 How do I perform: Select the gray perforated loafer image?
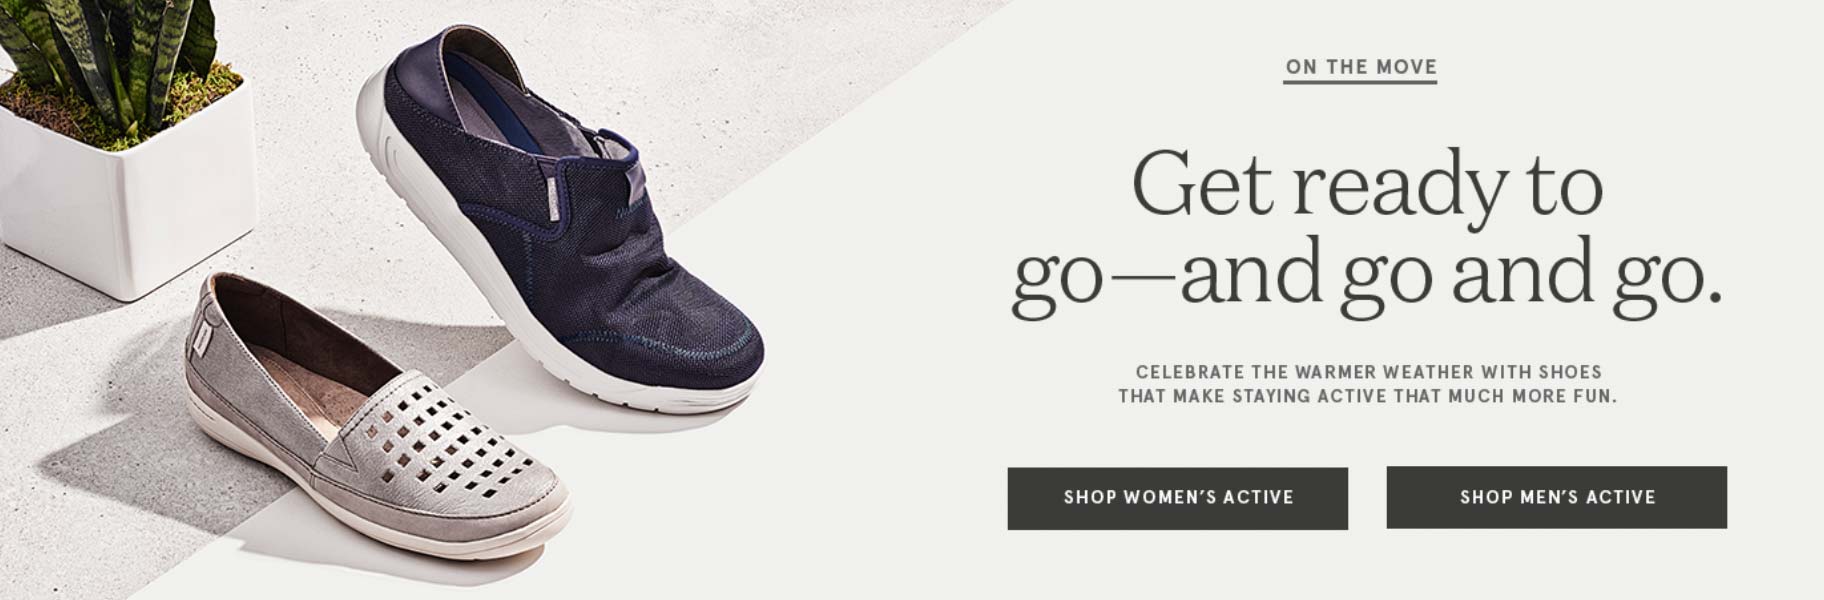click(x=370, y=420)
